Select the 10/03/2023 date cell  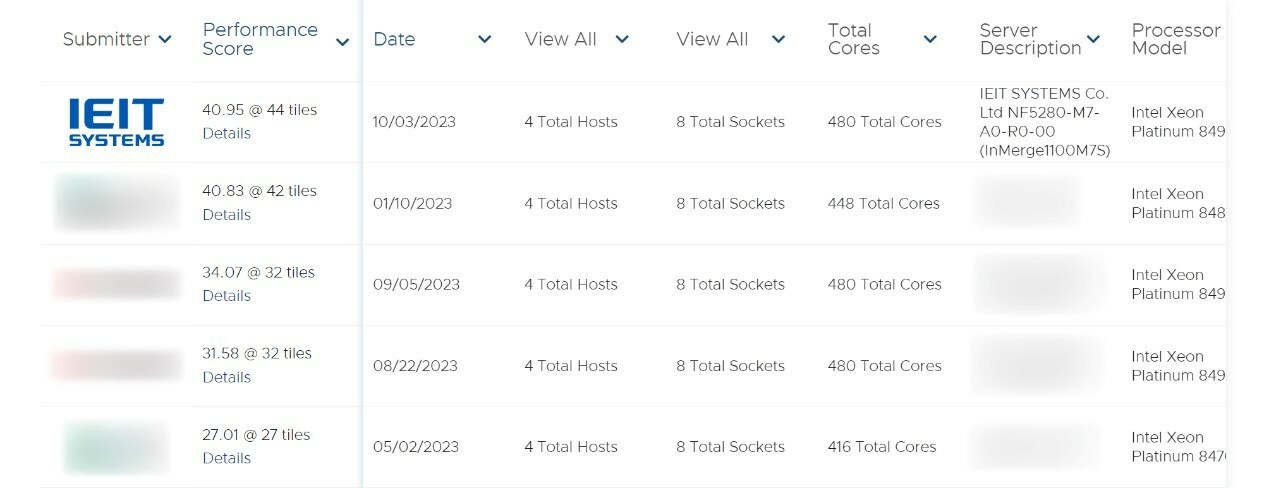pos(414,122)
